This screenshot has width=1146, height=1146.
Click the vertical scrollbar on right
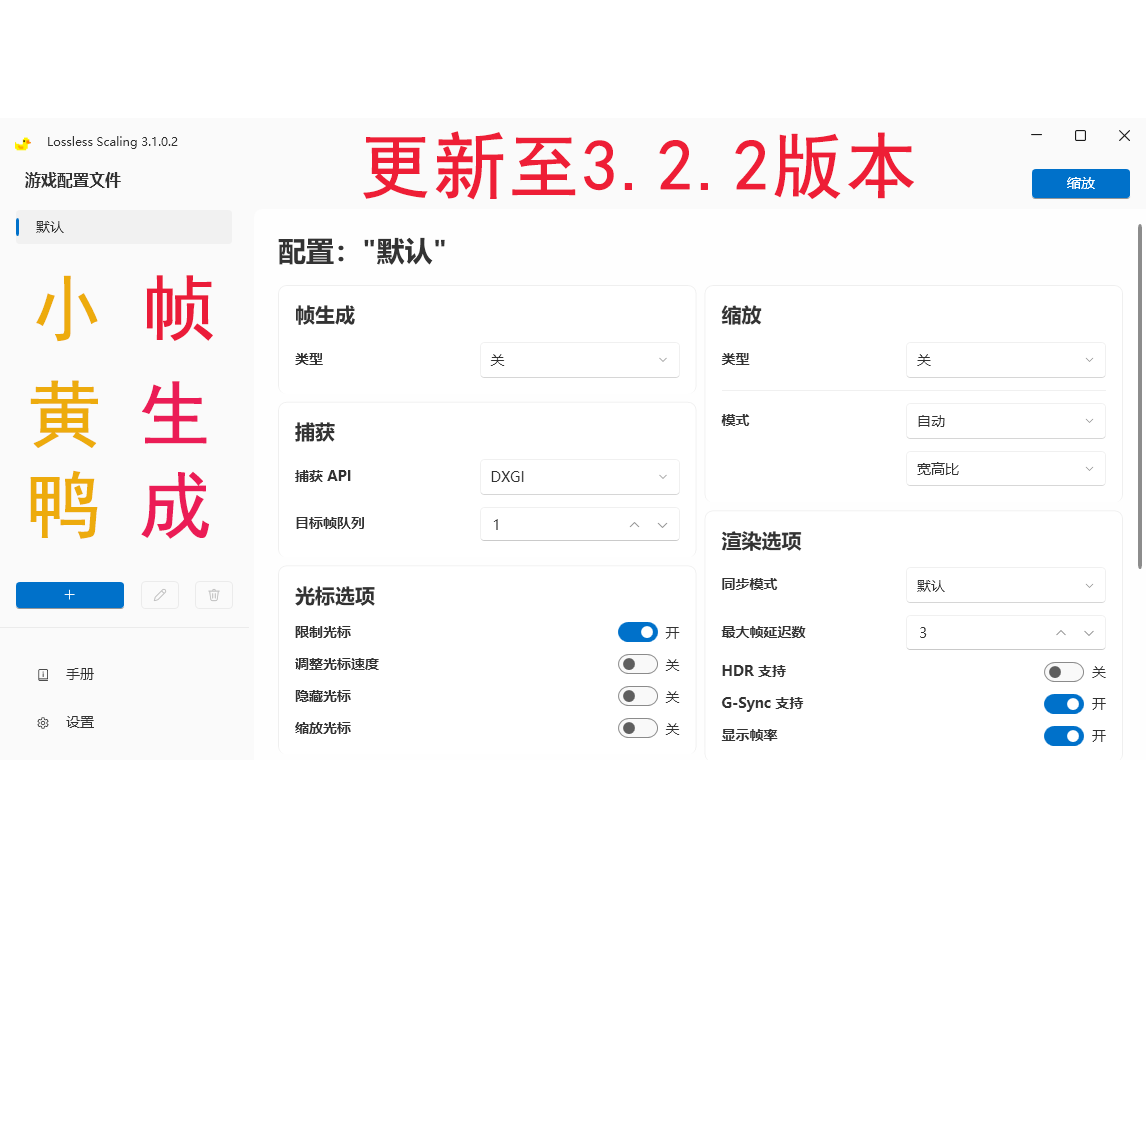tap(1139, 396)
